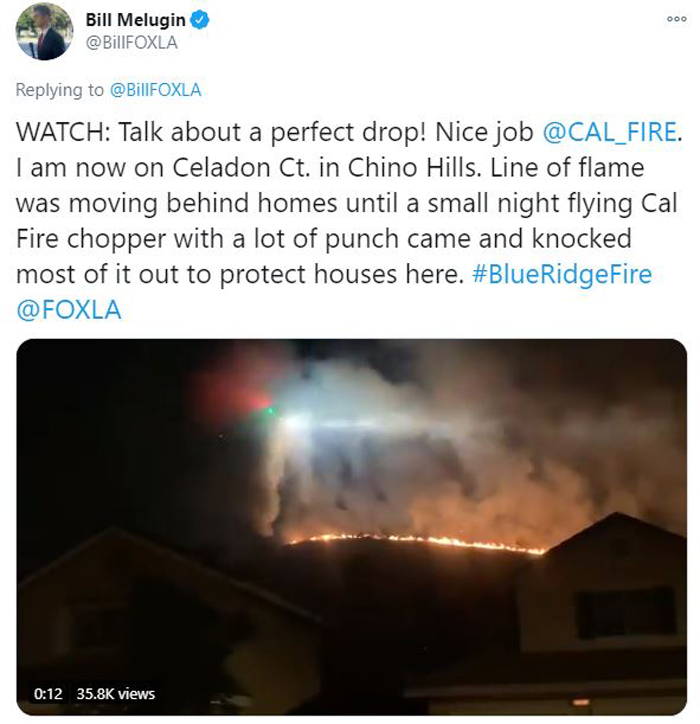The width and height of the screenshot is (700, 724).
Task: Click the @BillFOXLA handle under the name
Action: point(132,43)
